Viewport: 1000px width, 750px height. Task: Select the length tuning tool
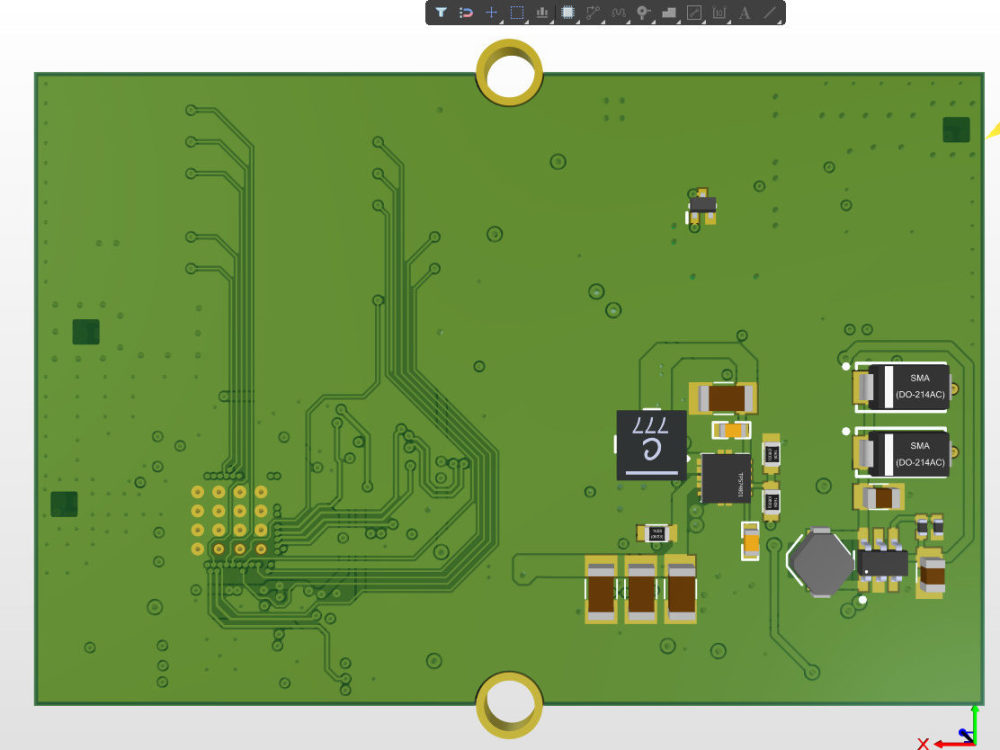click(x=618, y=12)
